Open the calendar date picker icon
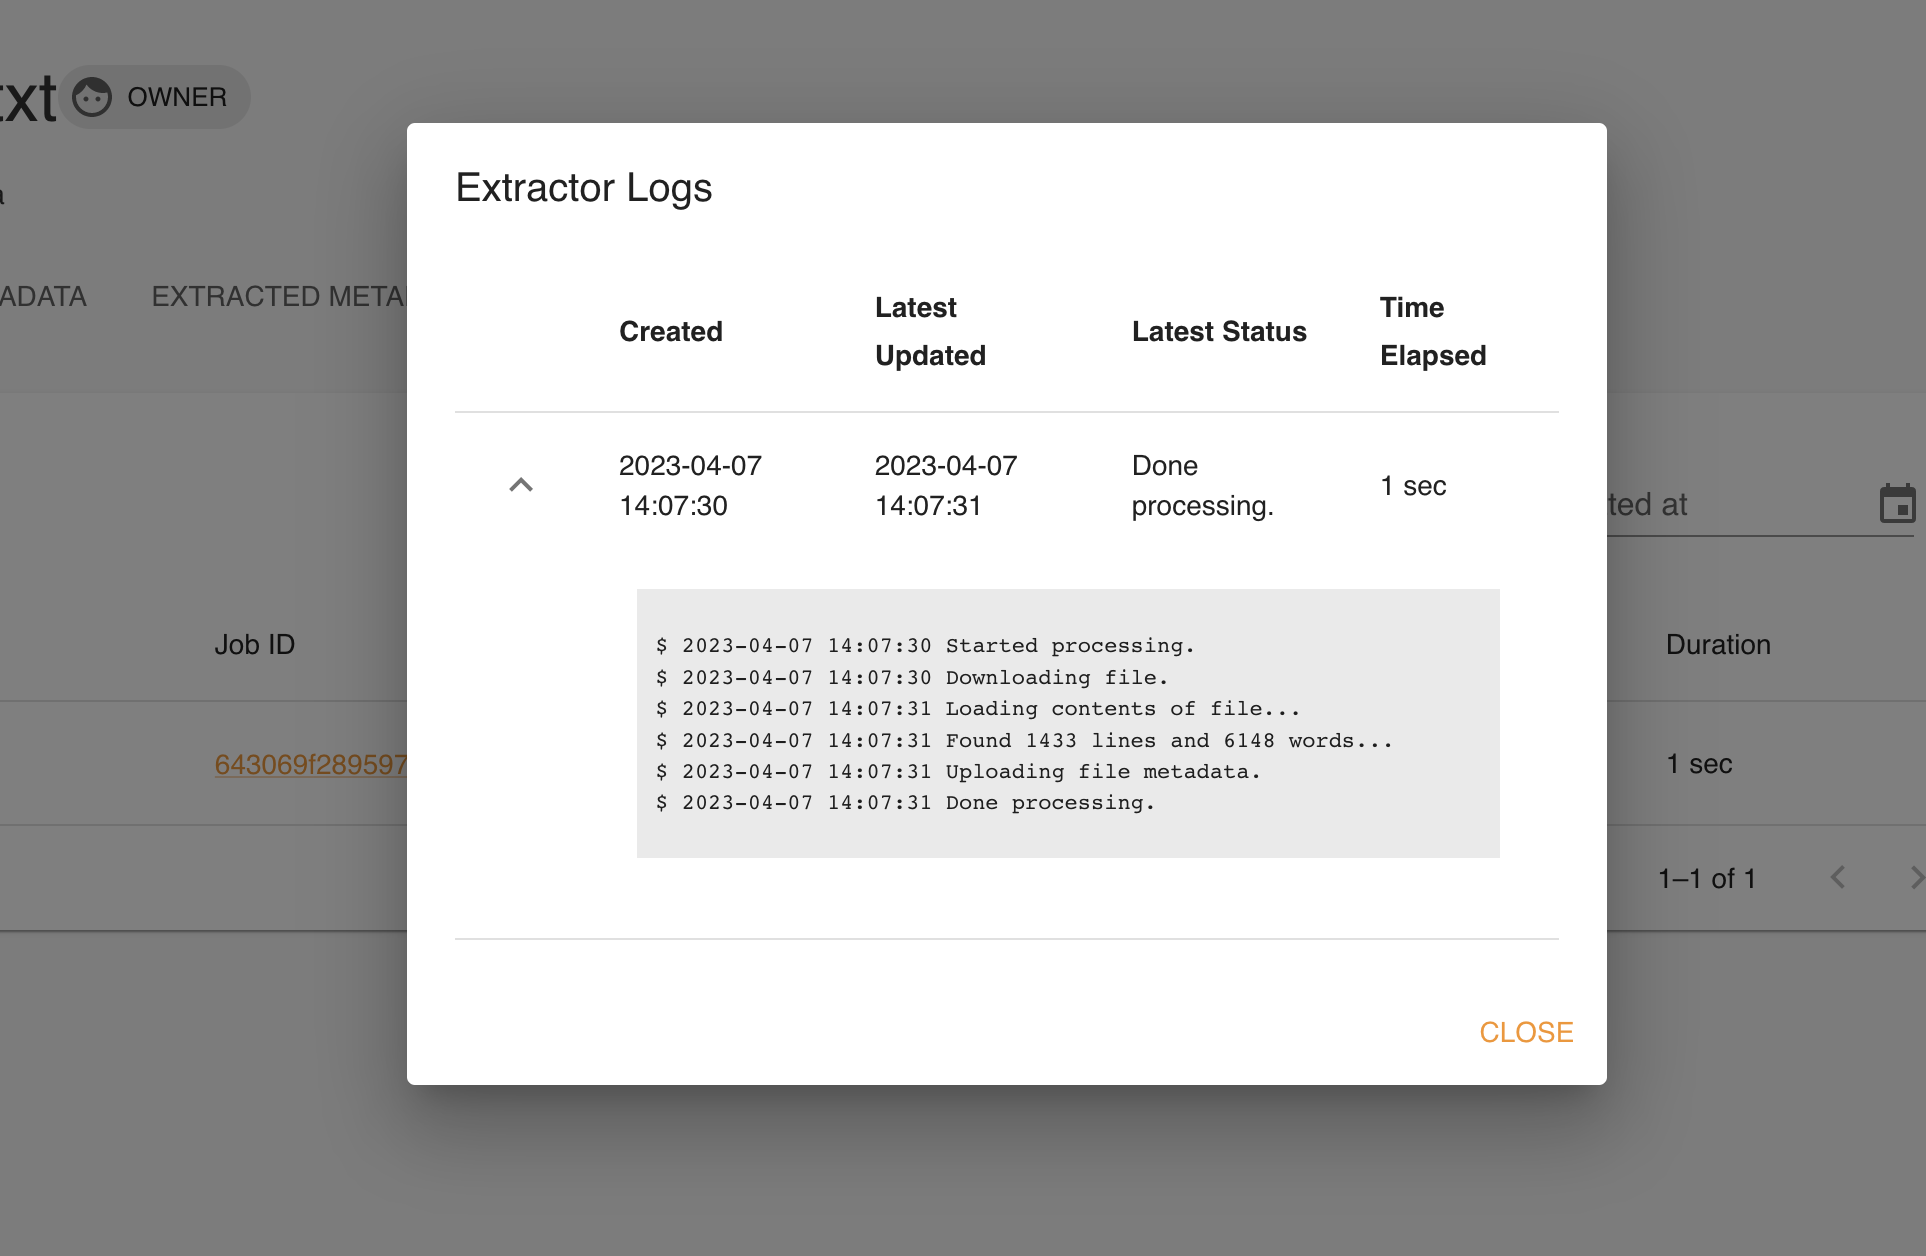 click(1896, 504)
